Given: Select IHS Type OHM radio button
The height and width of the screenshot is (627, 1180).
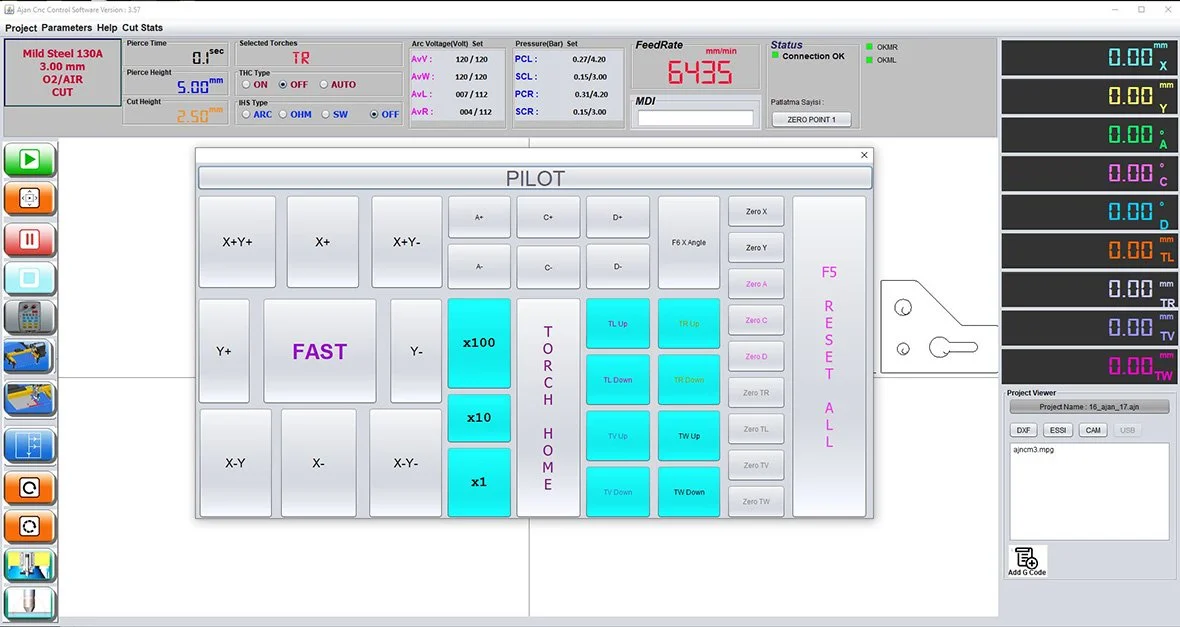Looking at the screenshot, I should point(283,114).
